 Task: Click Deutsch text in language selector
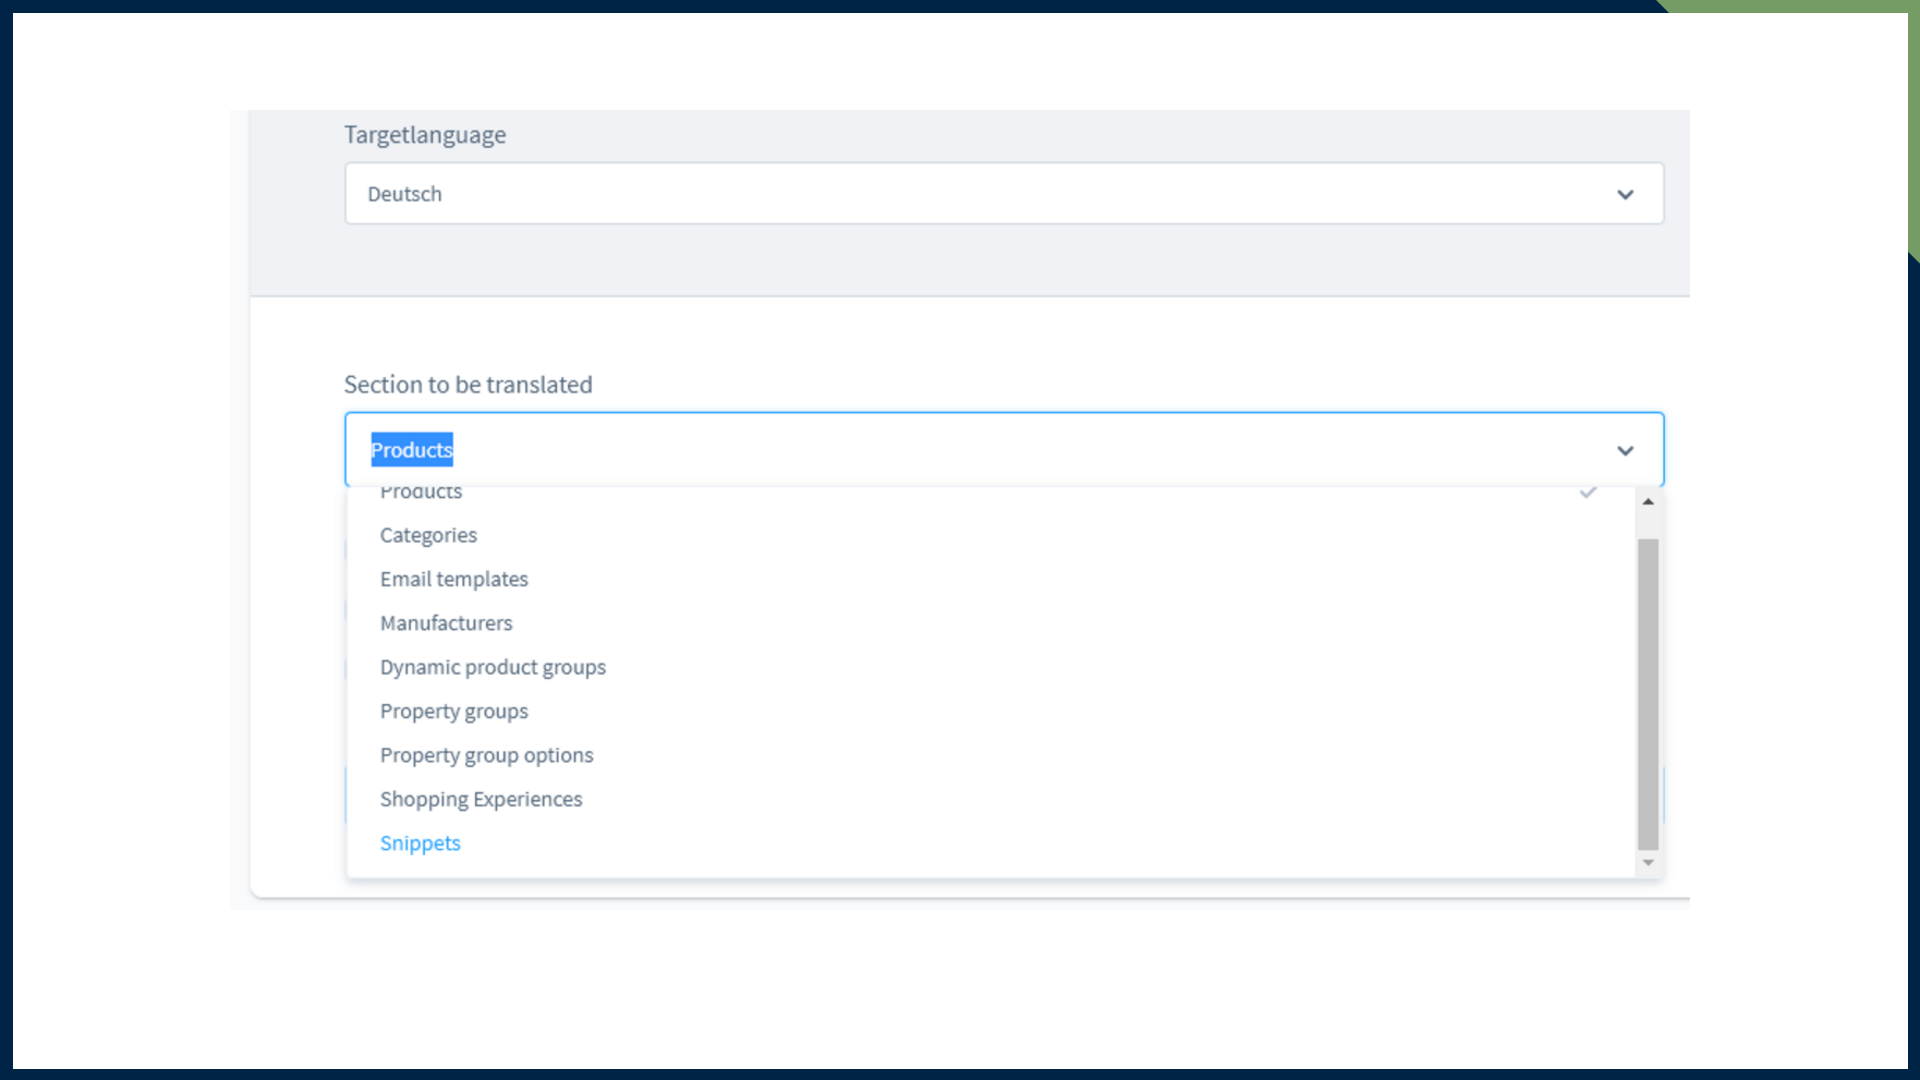(x=405, y=194)
